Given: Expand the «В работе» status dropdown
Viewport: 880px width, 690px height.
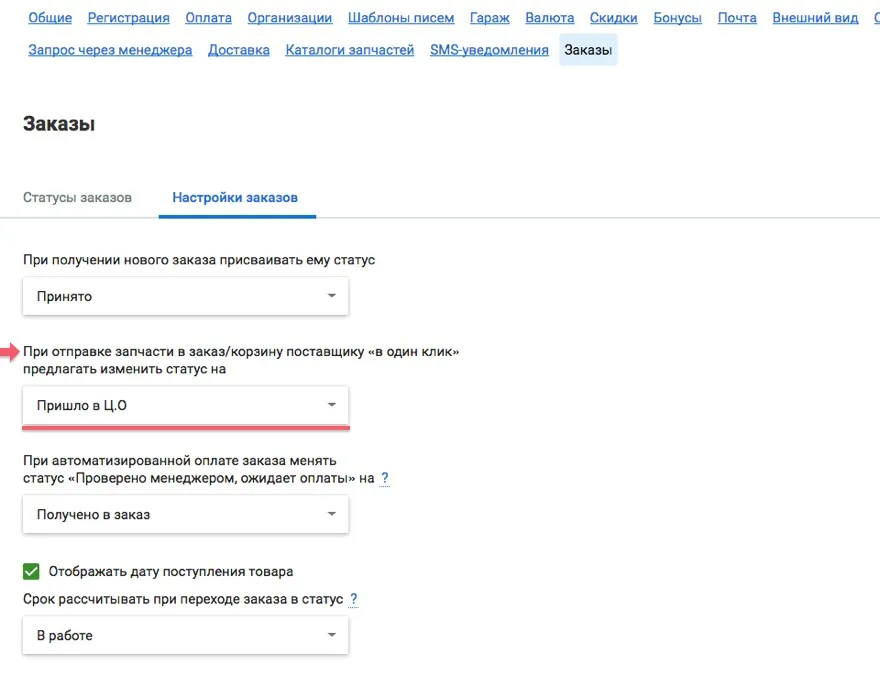Looking at the screenshot, I should point(185,635).
